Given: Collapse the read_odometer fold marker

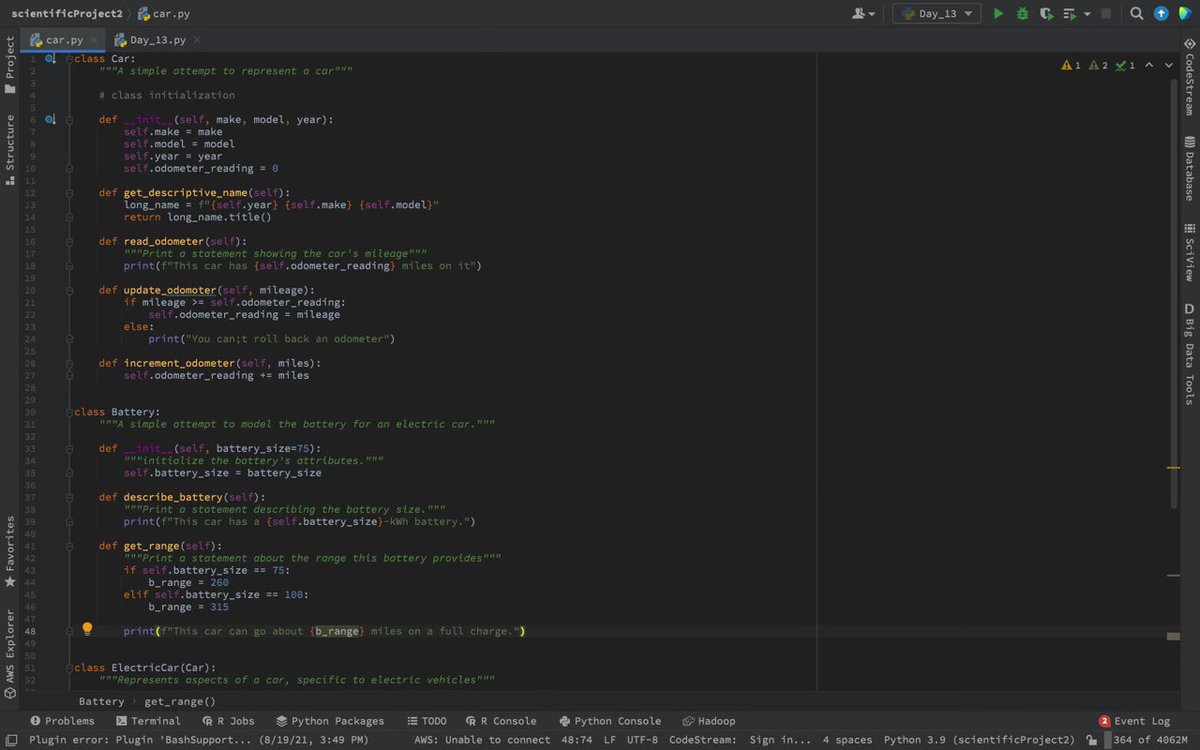Looking at the screenshot, I should pyautogui.click(x=70, y=241).
